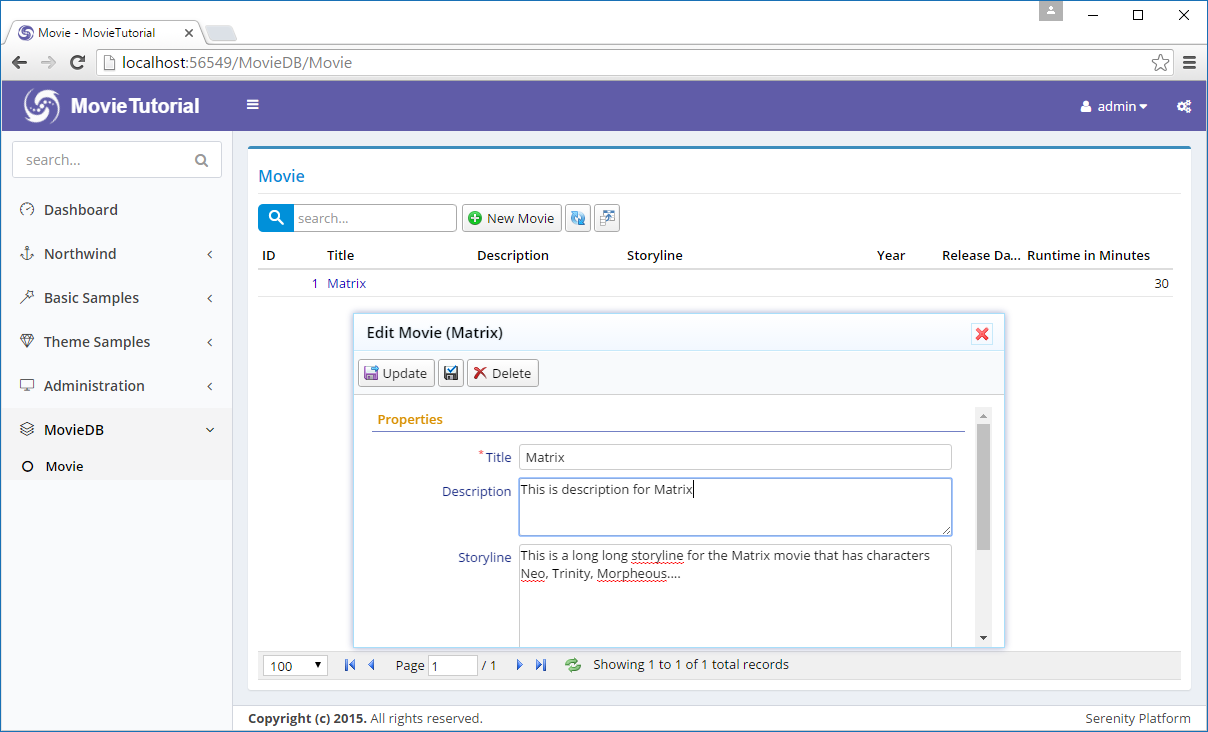The width and height of the screenshot is (1208, 732).
Task: Expand the Basic Samples sidebar menu
Action: [x=116, y=298]
